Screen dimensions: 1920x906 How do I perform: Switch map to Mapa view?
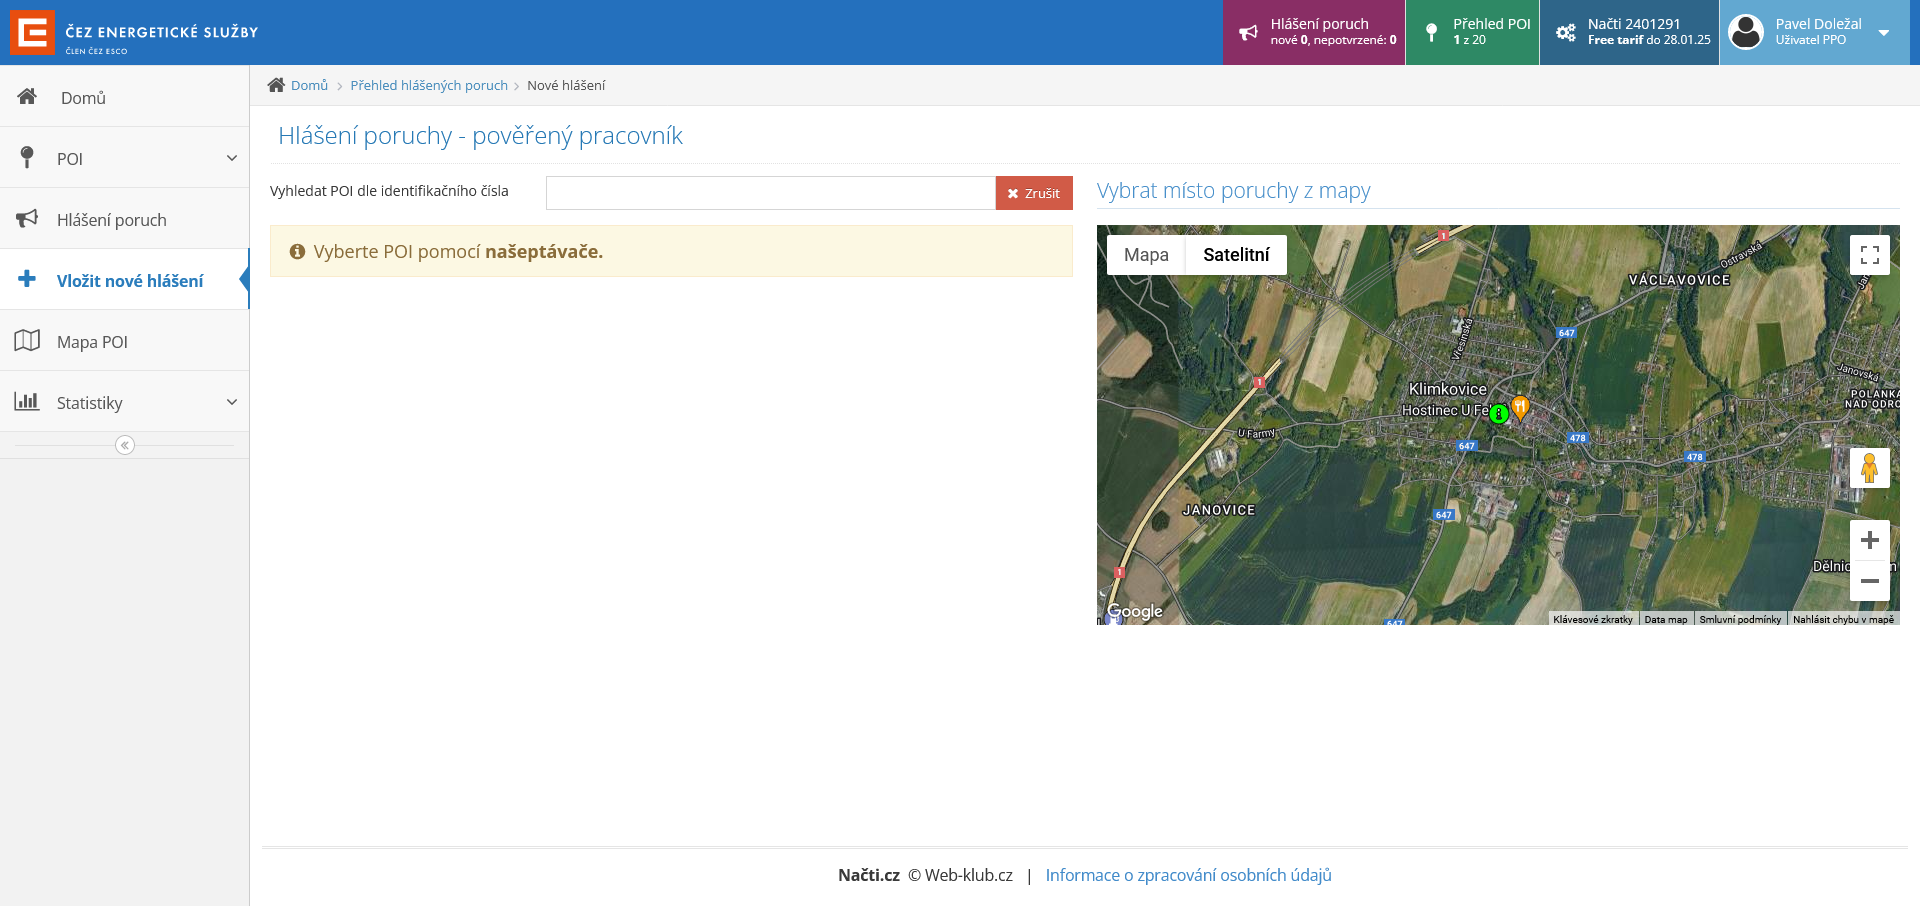click(x=1146, y=255)
